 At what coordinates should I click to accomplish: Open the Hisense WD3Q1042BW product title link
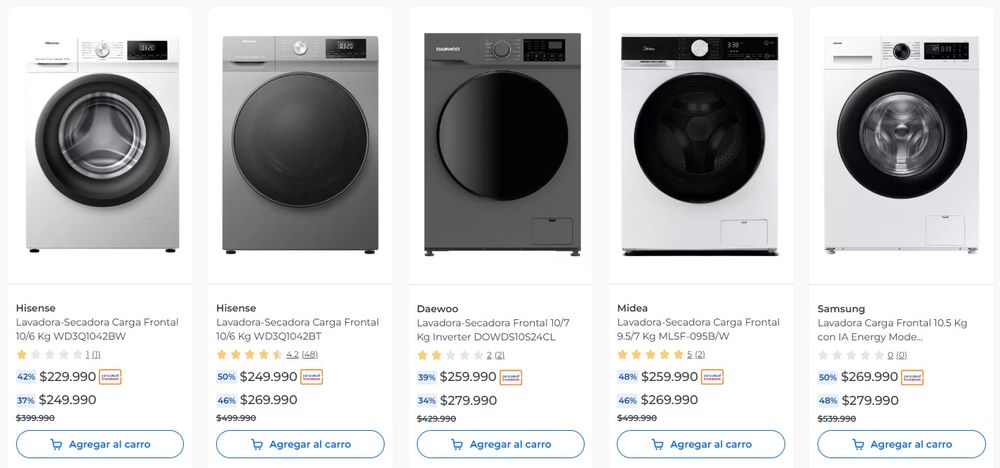(97, 330)
